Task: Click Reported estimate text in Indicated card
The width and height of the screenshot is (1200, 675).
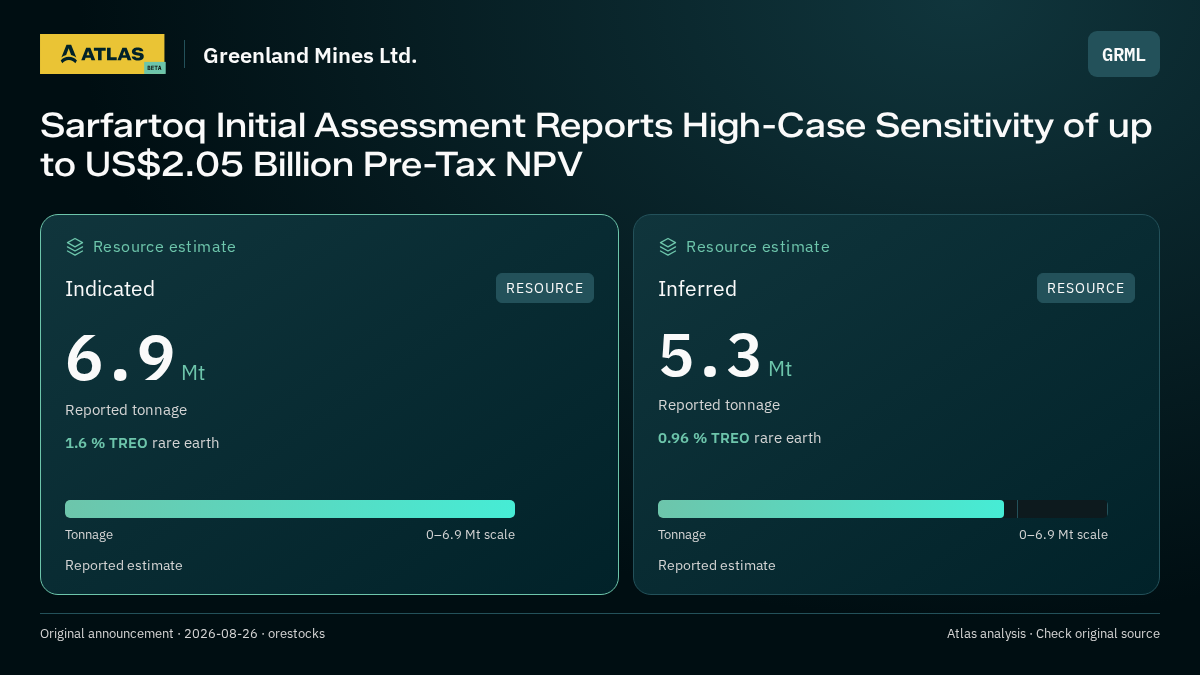Action: click(124, 566)
